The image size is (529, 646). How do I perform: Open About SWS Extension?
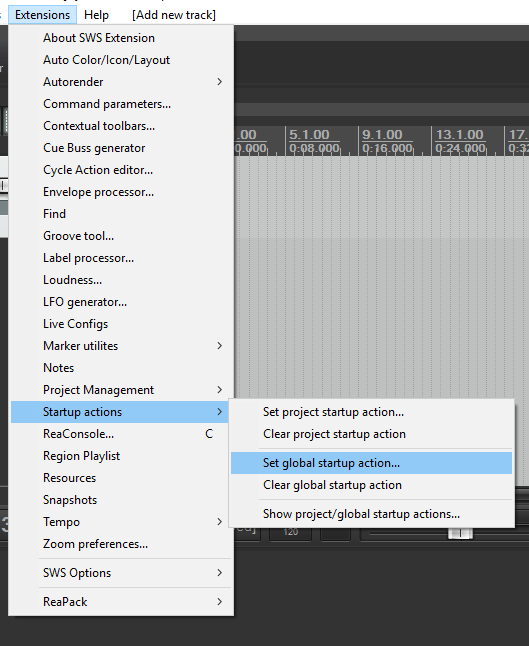tap(121, 38)
